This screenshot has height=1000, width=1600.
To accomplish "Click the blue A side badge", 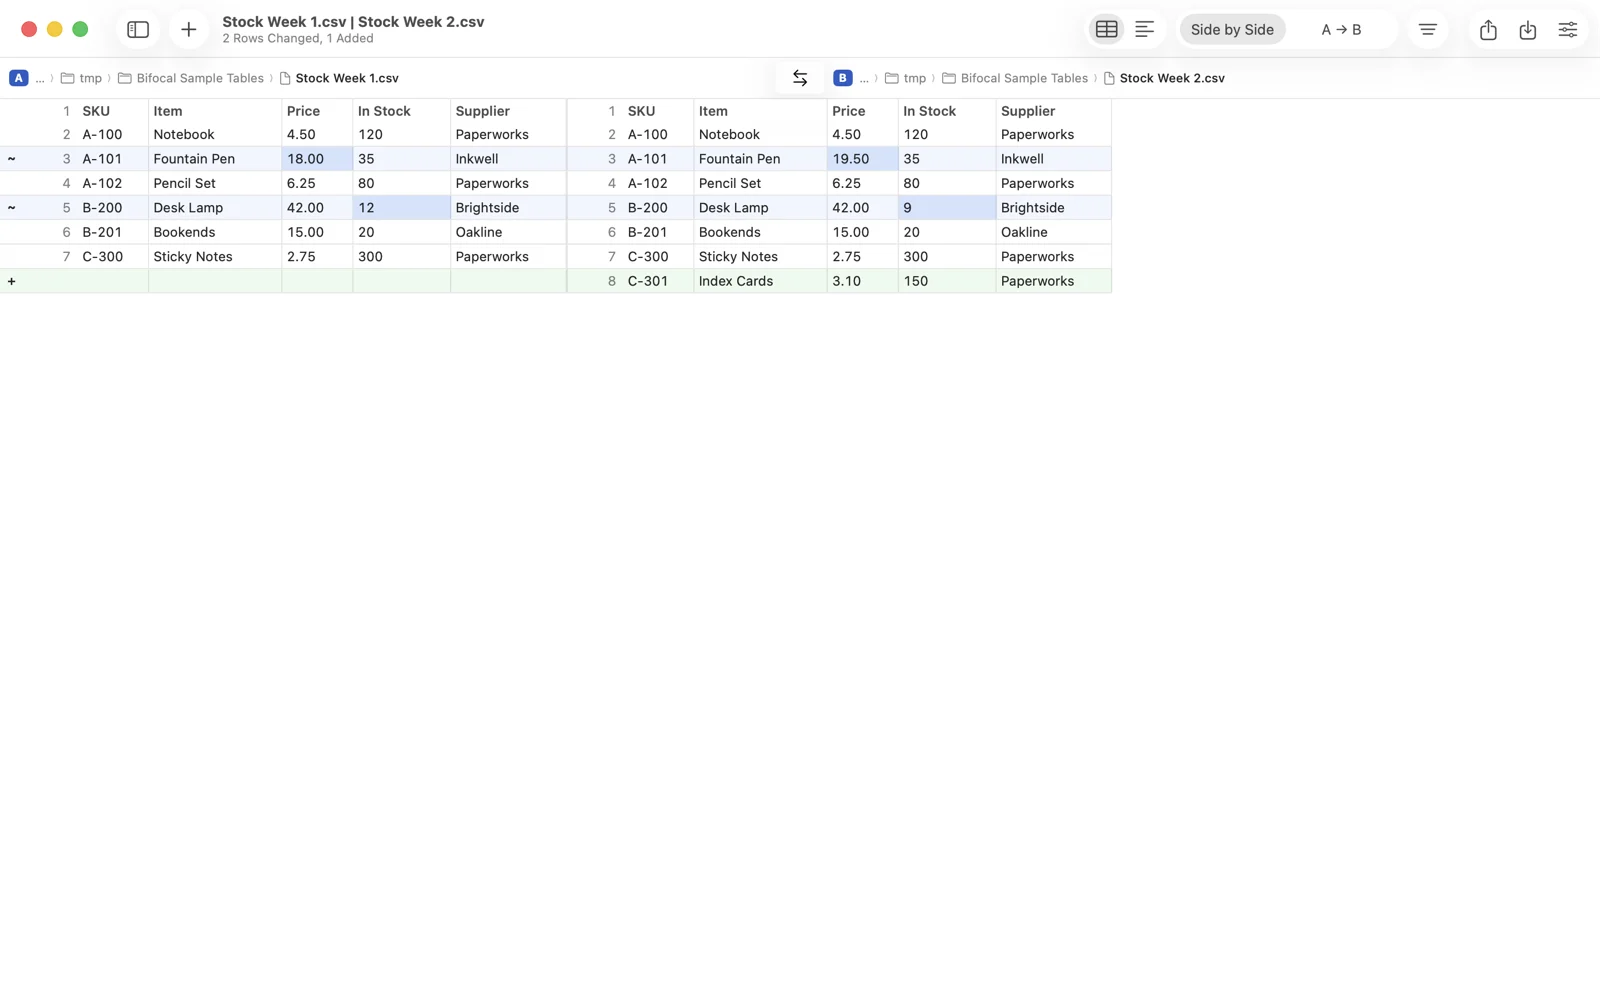I will point(19,78).
